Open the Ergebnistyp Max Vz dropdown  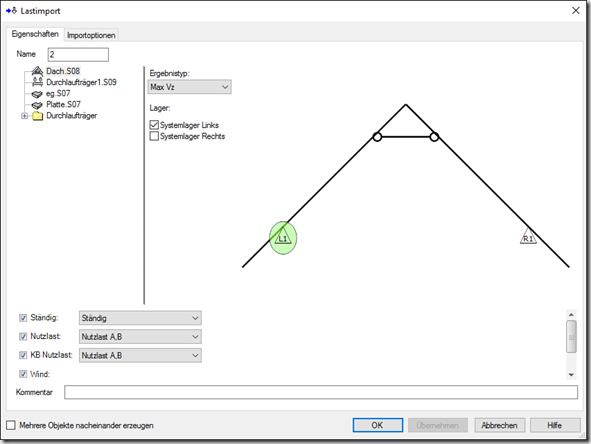[x=190, y=87]
